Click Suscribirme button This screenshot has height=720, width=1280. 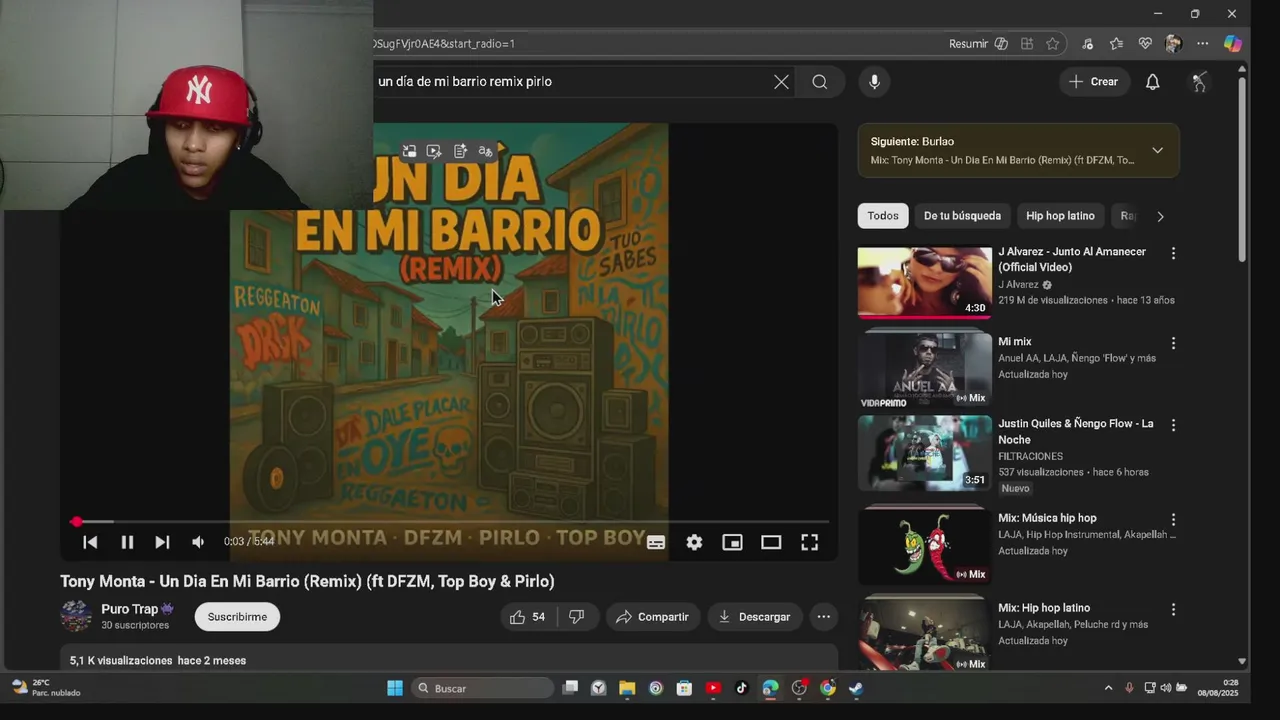click(237, 617)
